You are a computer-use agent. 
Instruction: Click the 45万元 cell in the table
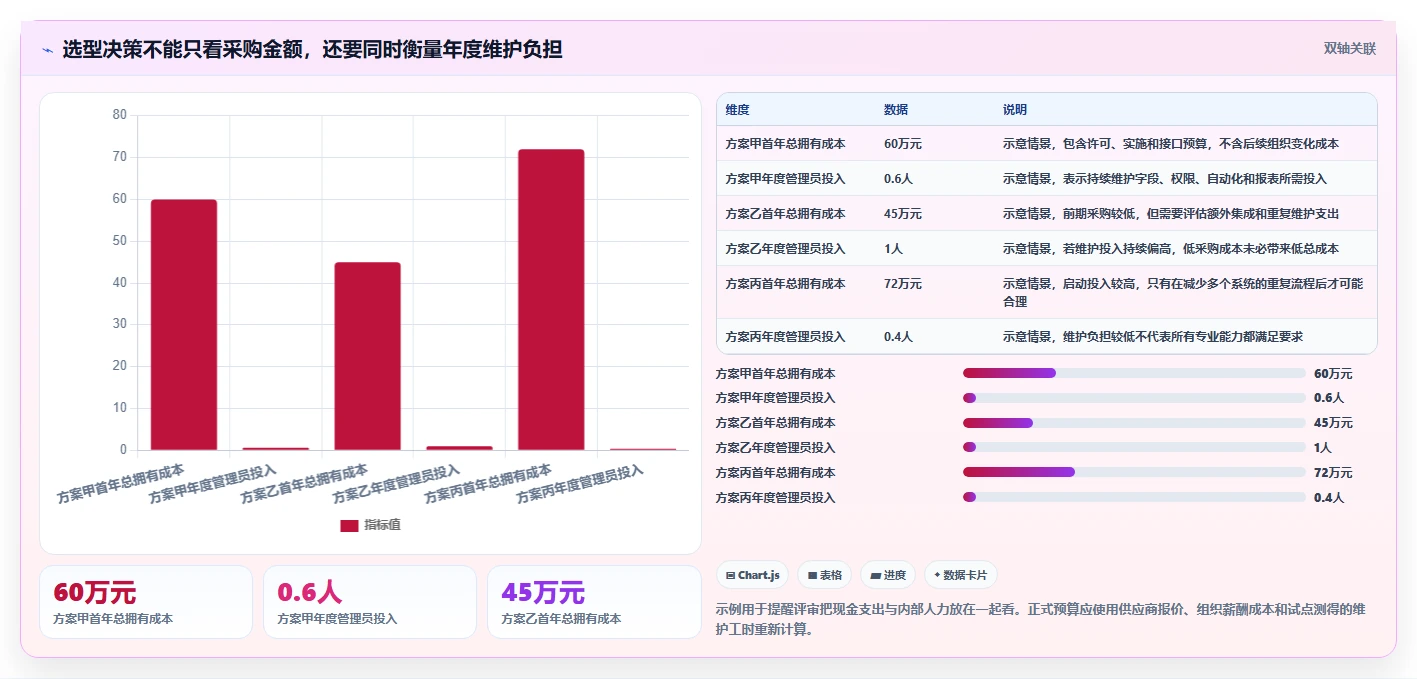point(903,214)
